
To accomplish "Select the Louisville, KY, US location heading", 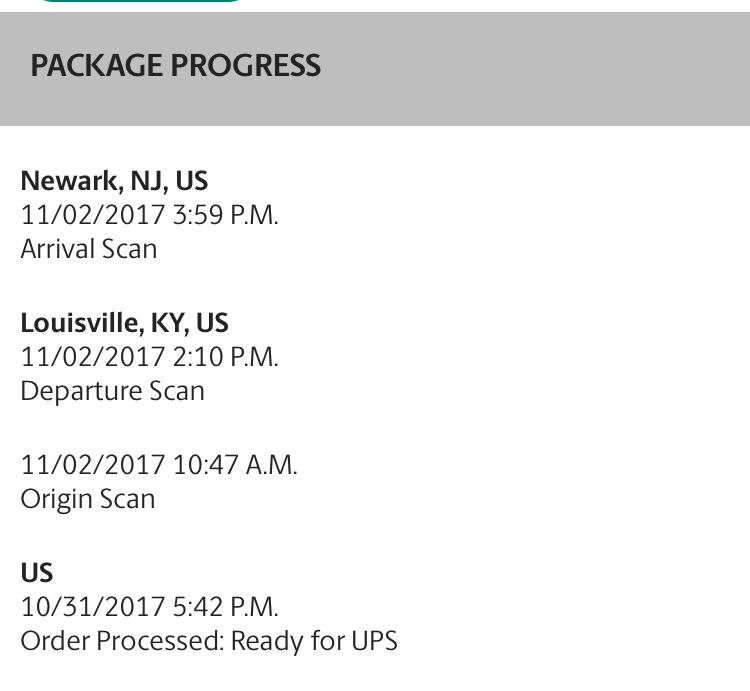I will pos(124,323).
